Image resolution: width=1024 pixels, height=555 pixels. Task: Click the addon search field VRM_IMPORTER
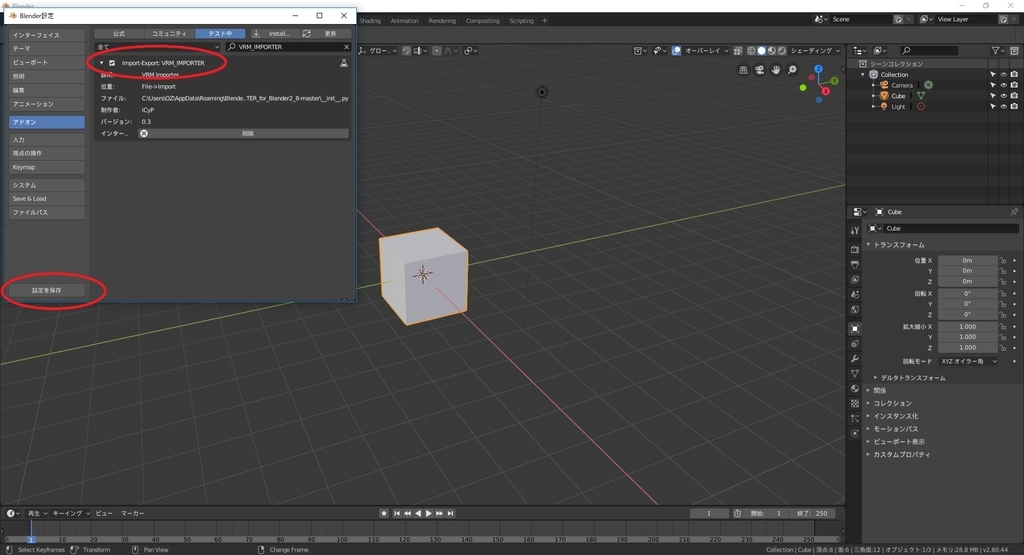point(288,47)
